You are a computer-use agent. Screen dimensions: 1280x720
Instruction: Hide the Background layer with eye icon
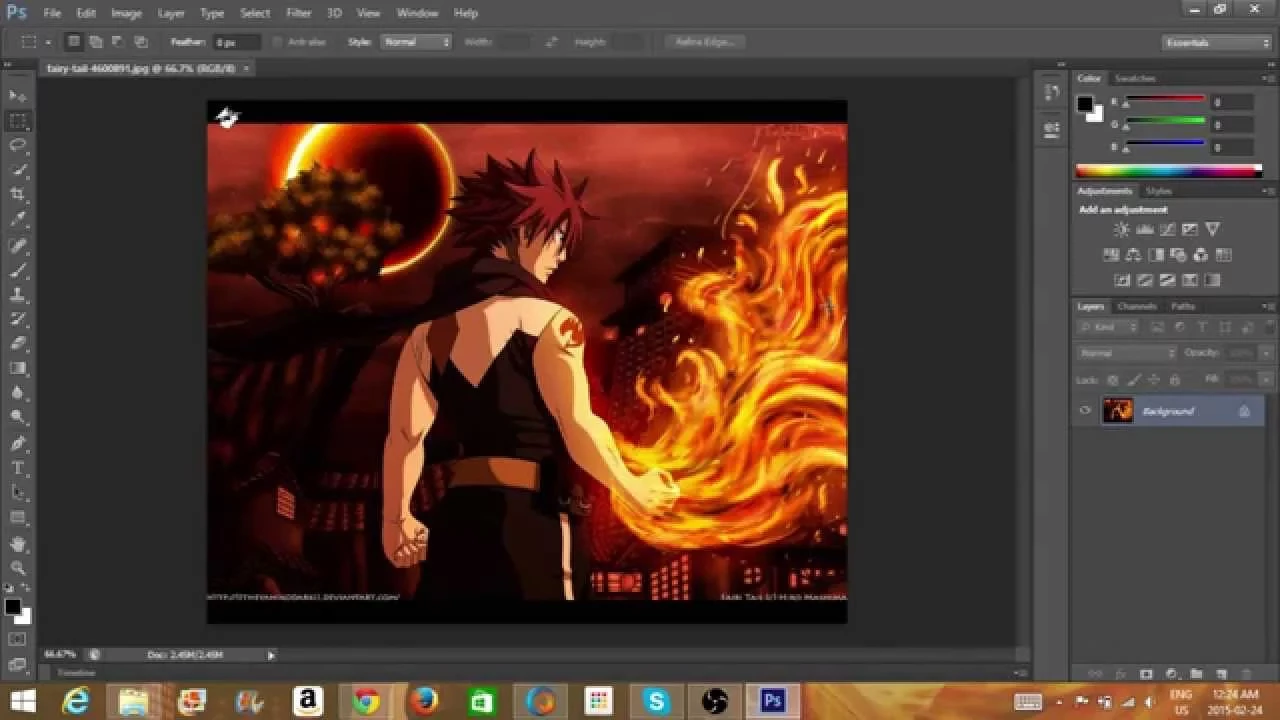[1086, 411]
